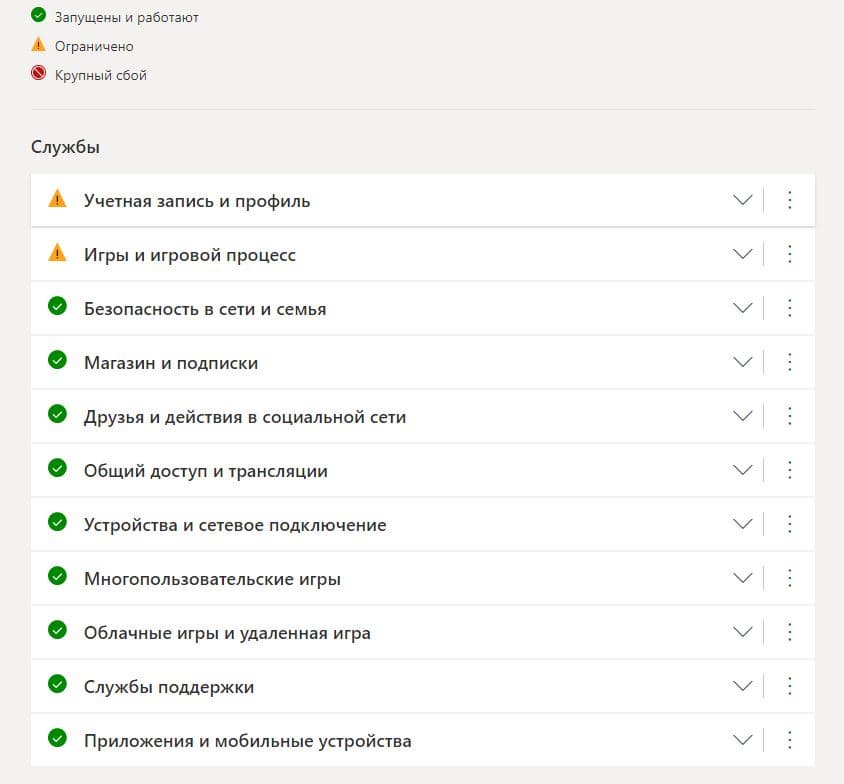This screenshot has width=844, height=784.
Task: Open three-dot menu for Общий доступ и трансляции
Action: coord(789,470)
